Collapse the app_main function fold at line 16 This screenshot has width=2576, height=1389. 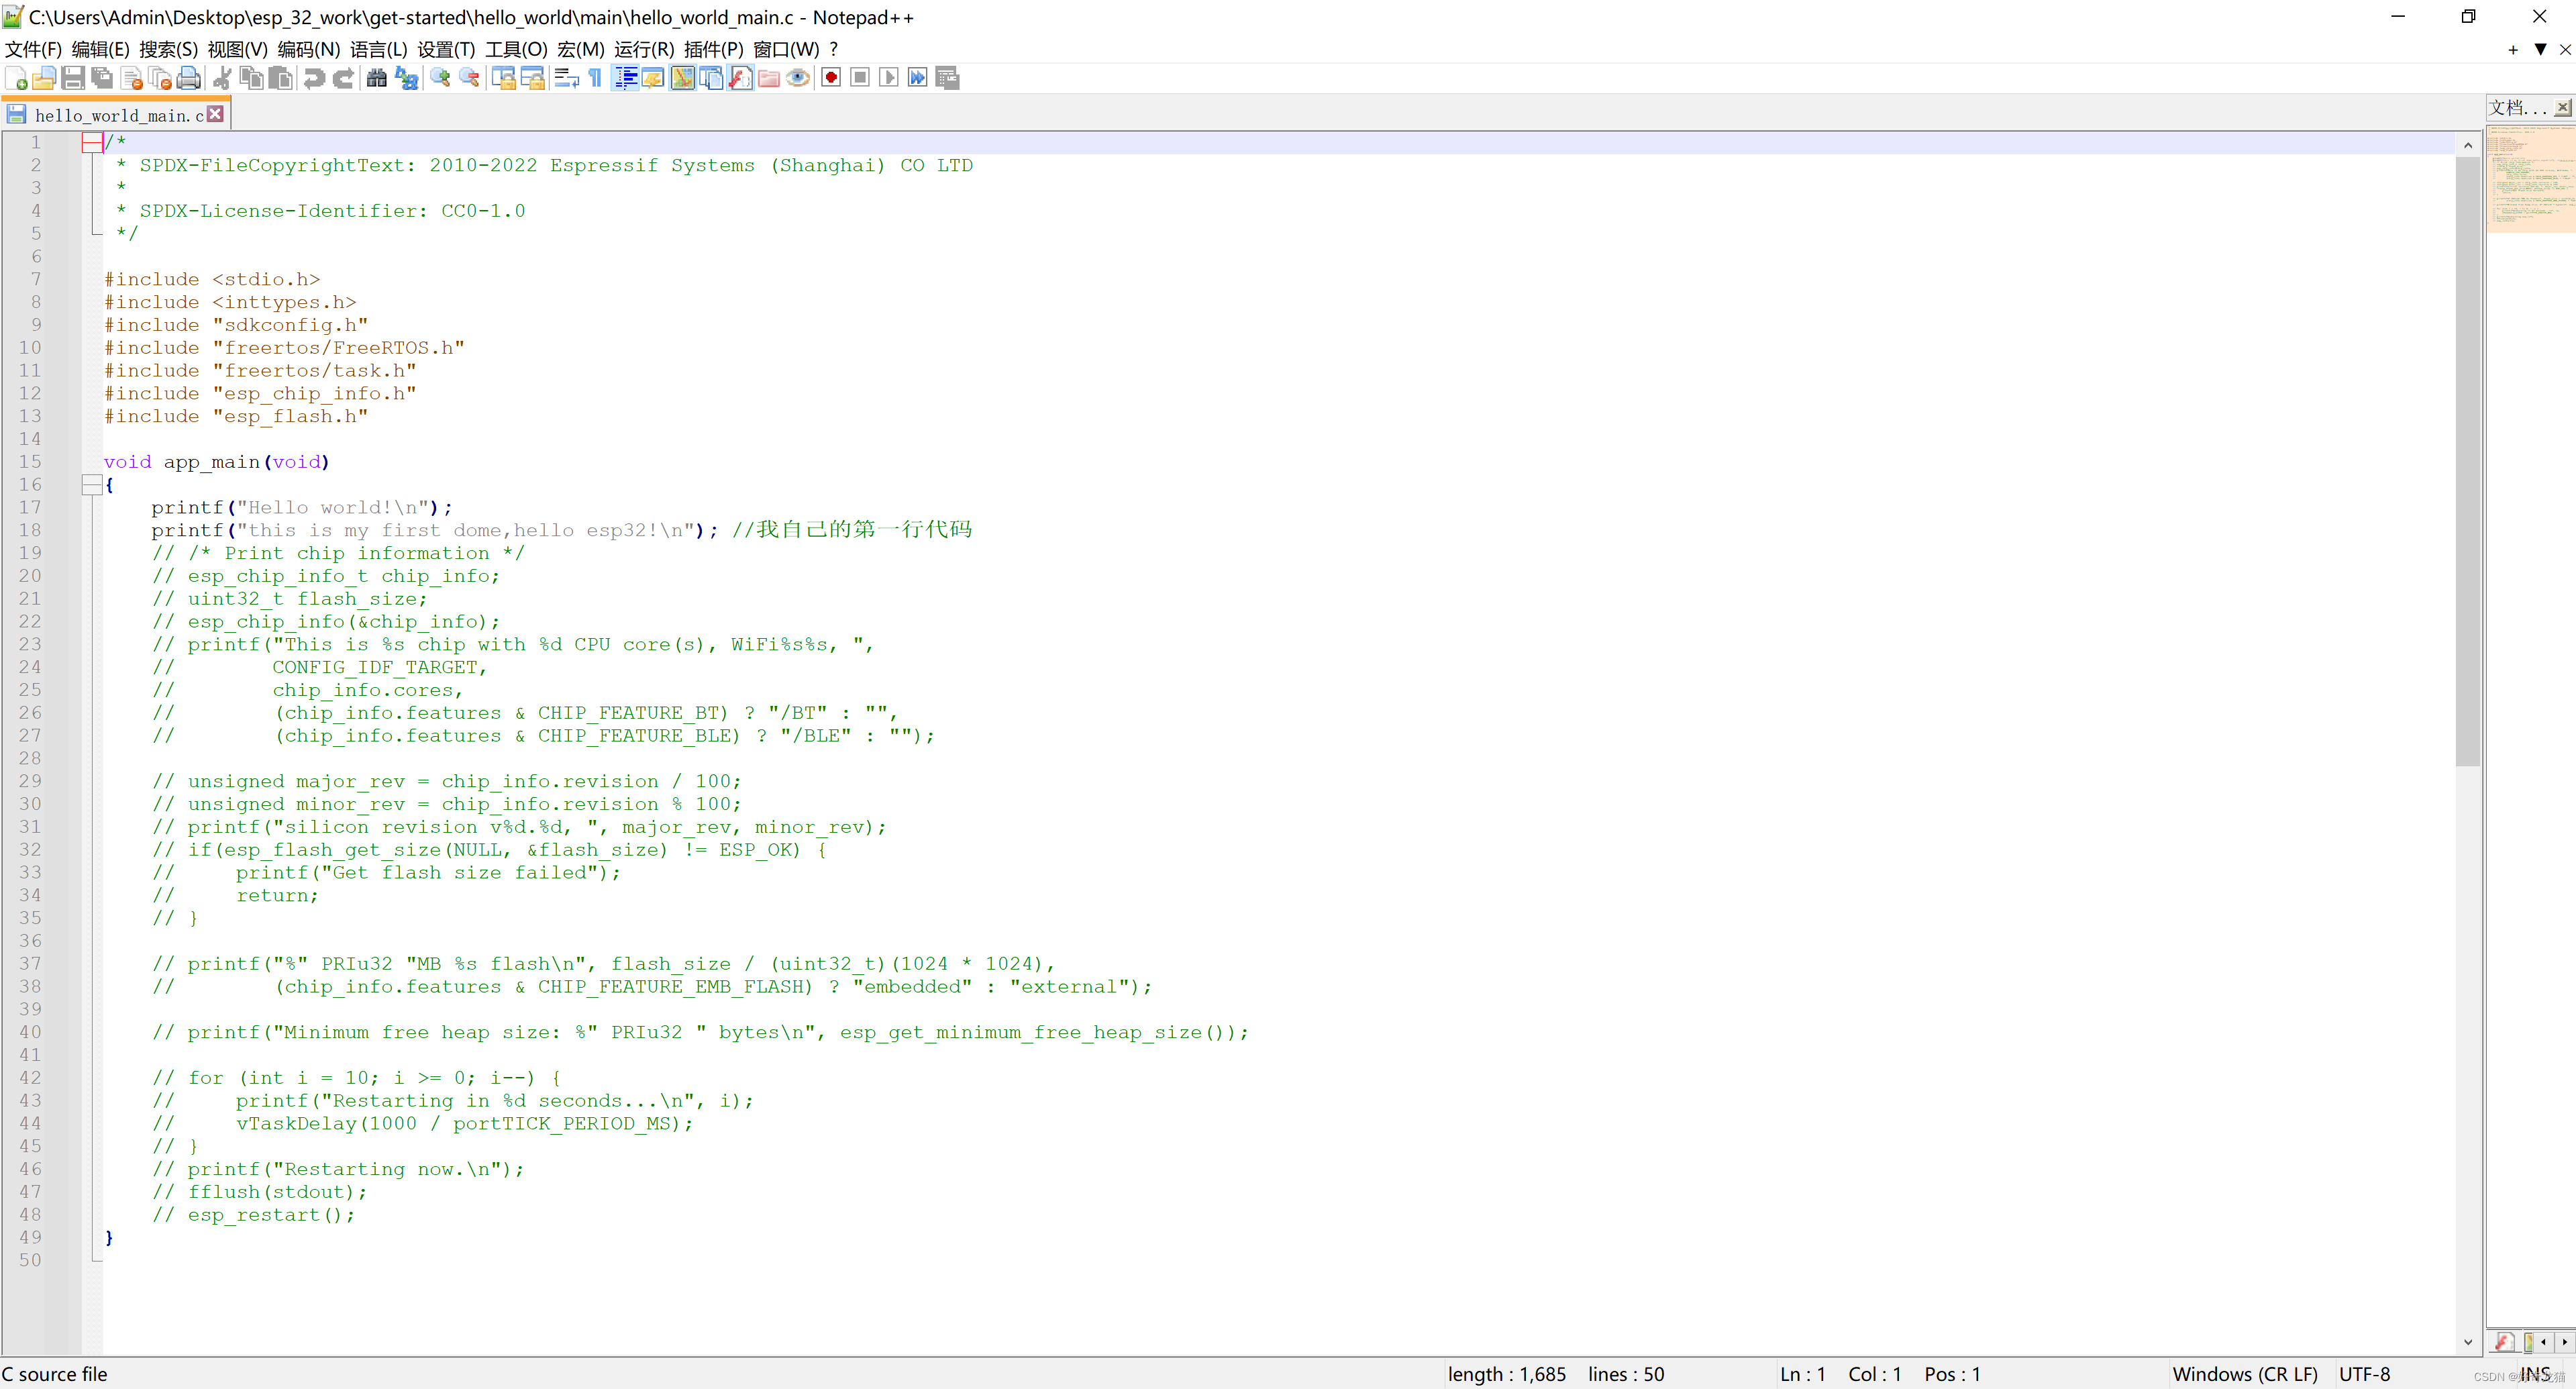click(91, 485)
